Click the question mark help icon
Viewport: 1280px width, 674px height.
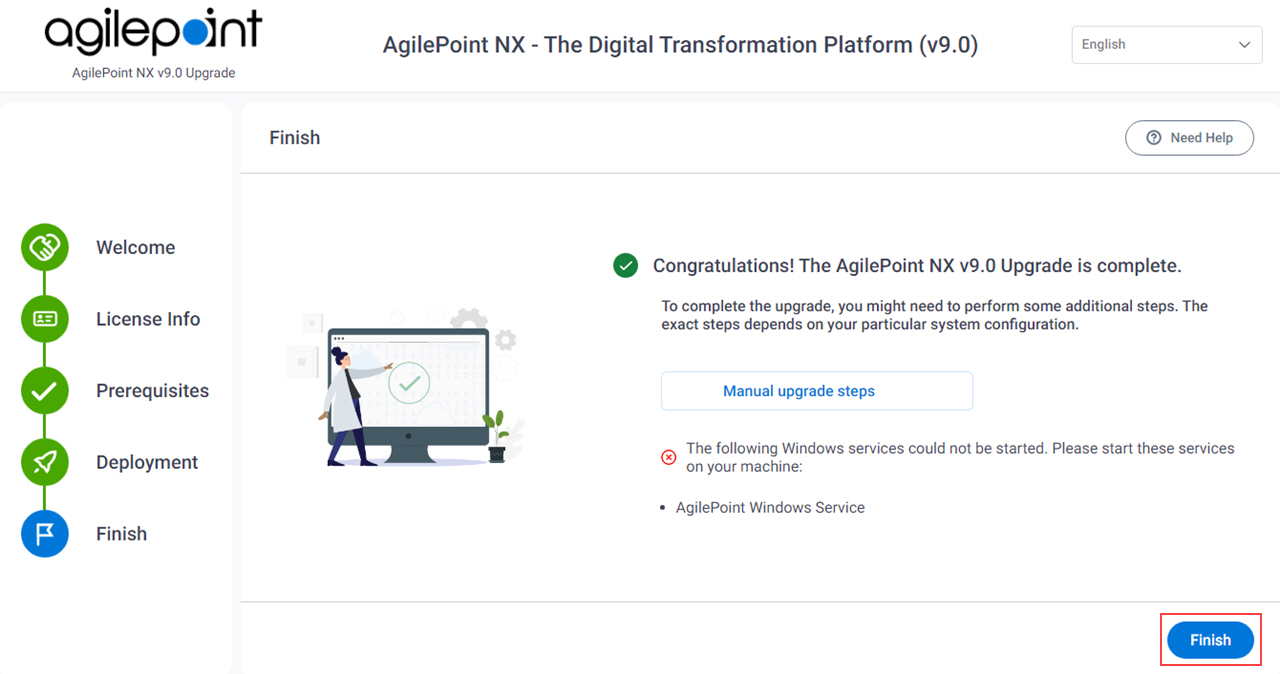(x=1154, y=138)
